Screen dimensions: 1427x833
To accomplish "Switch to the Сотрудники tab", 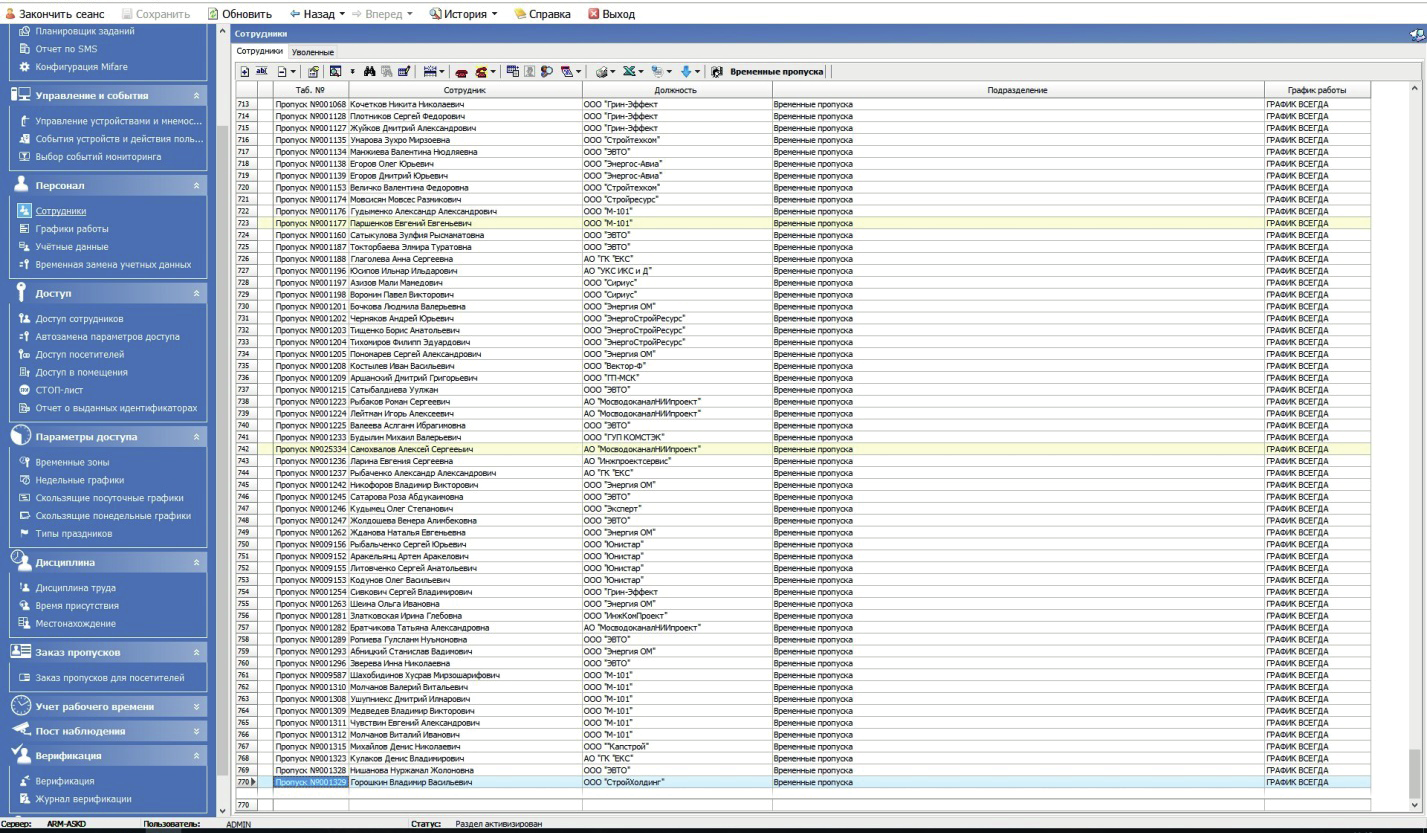I will coord(259,50).
